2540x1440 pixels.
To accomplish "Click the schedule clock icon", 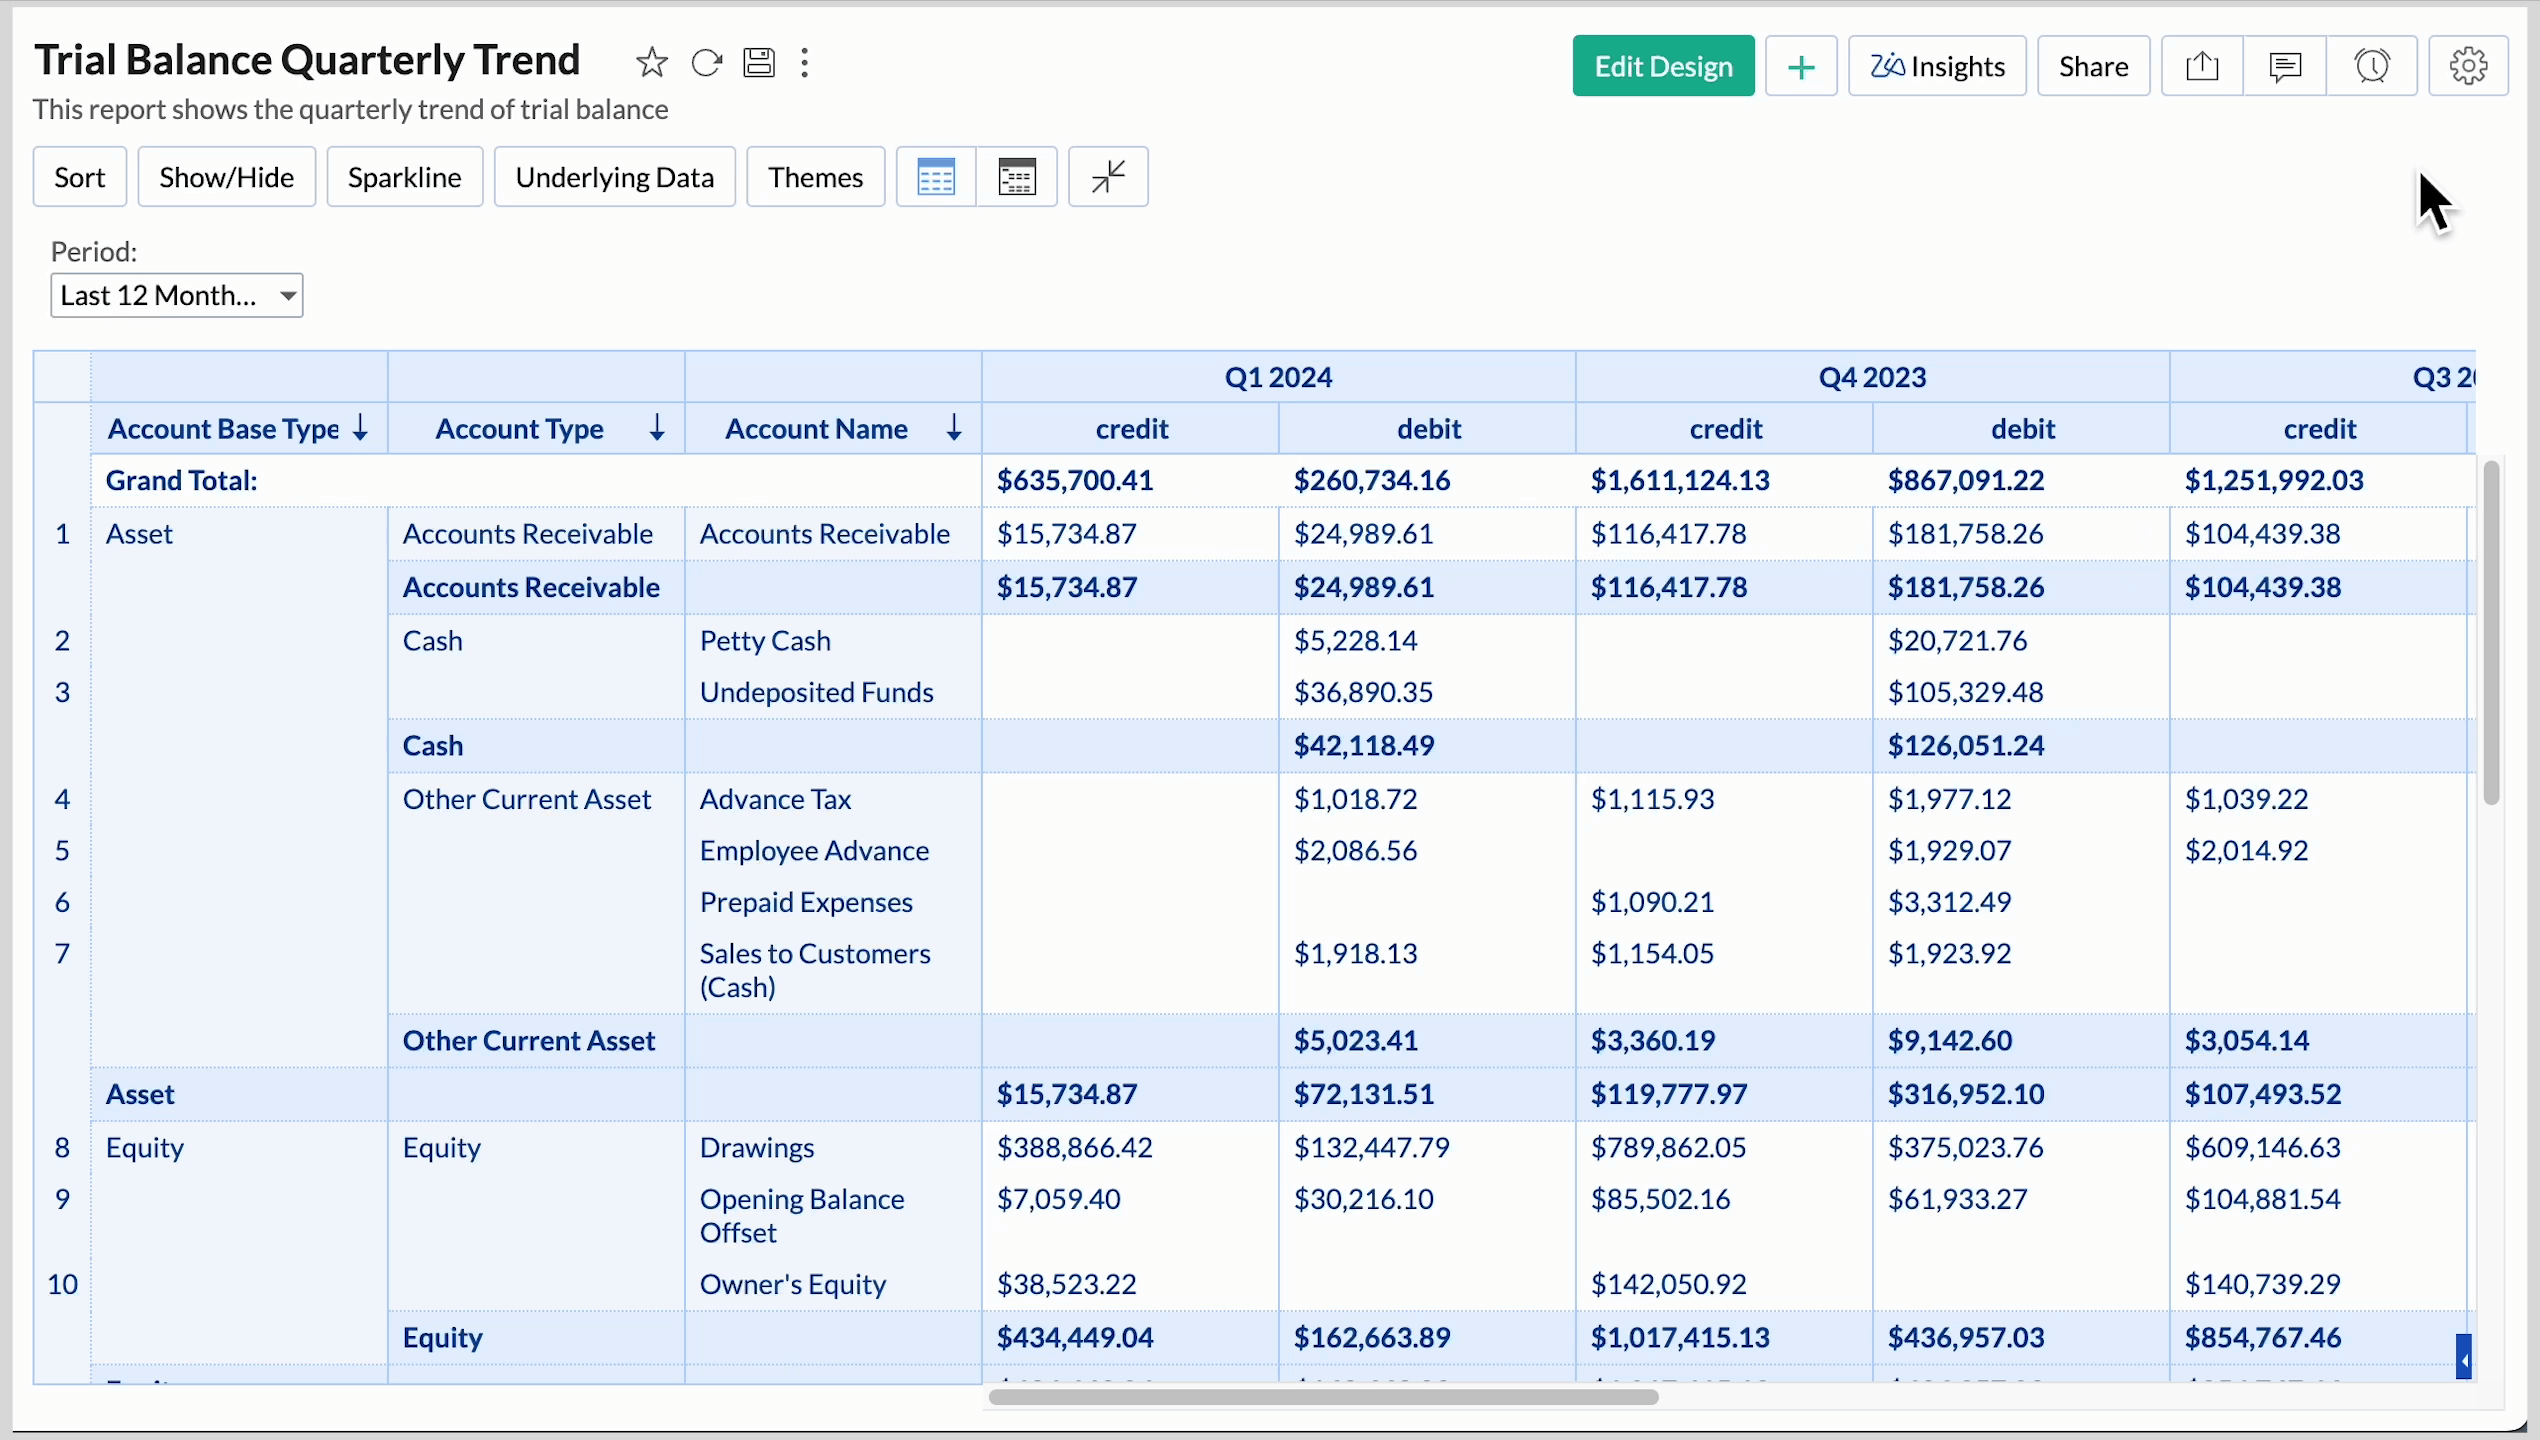I will [x=2372, y=66].
